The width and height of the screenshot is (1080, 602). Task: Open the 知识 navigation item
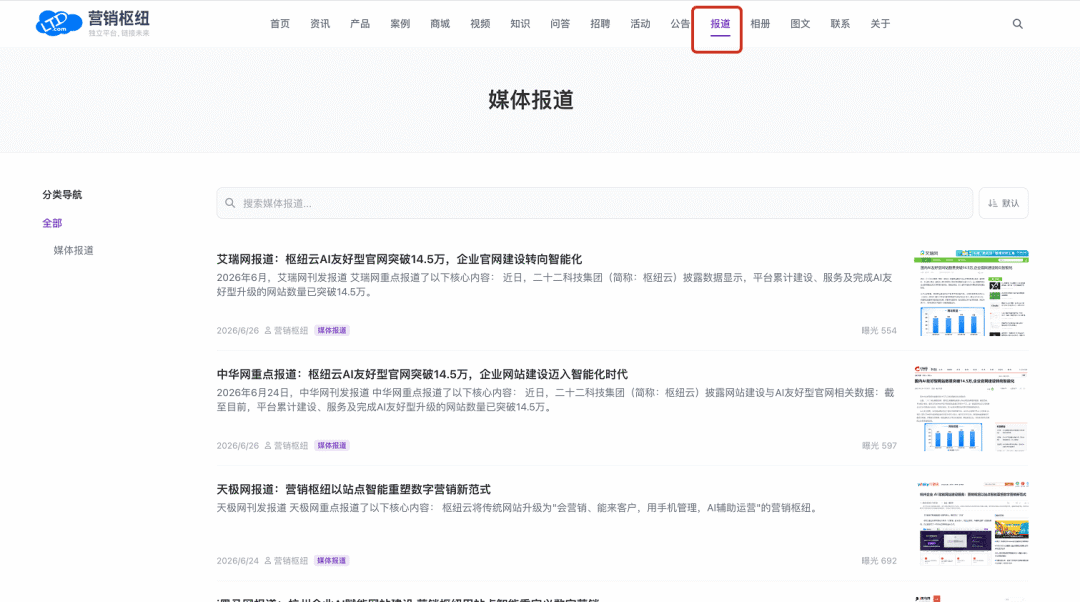pyautogui.click(x=520, y=23)
